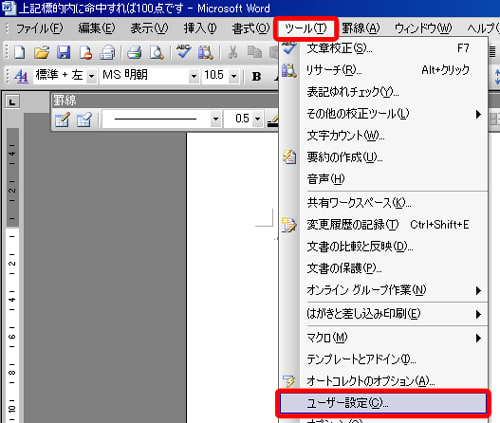Choose 要約の作成 menu item
The width and height of the screenshot is (500, 423).
pyautogui.click(x=383, y=157)
